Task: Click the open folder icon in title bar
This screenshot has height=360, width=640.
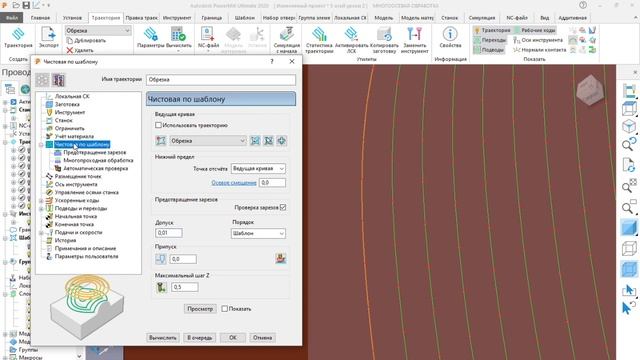Action: pyautogui.click(x=16, y=5)
